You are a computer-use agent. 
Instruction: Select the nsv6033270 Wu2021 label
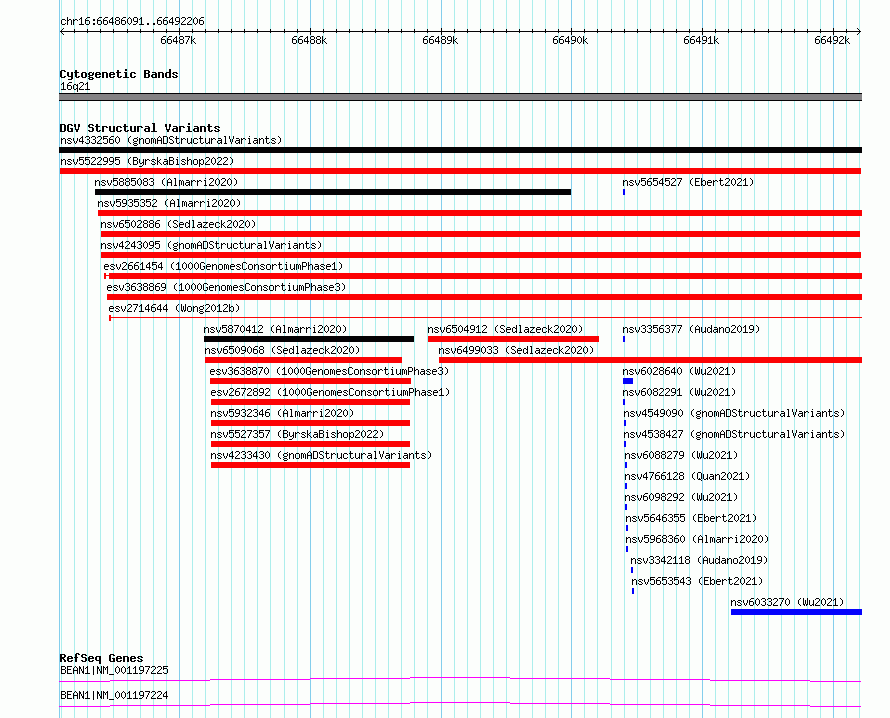pyautogui.click(x=787, y=602)
